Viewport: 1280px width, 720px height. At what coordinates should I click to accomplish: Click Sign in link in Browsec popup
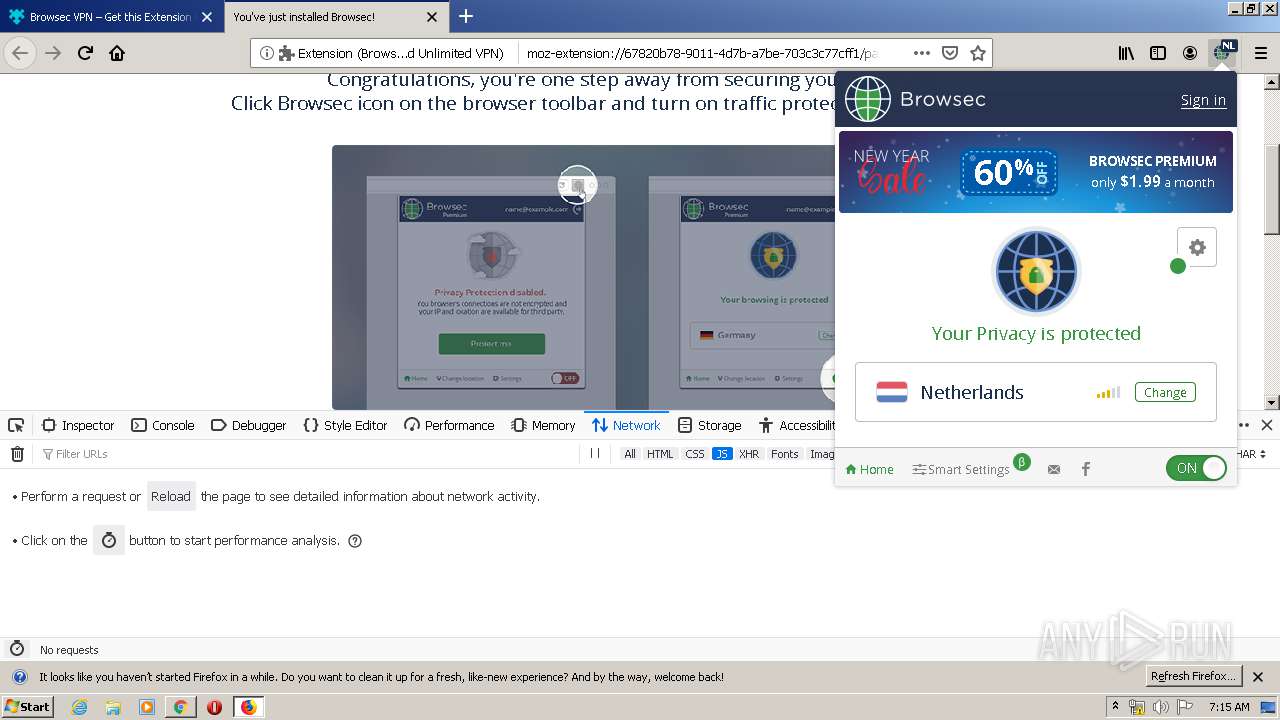1203,99
